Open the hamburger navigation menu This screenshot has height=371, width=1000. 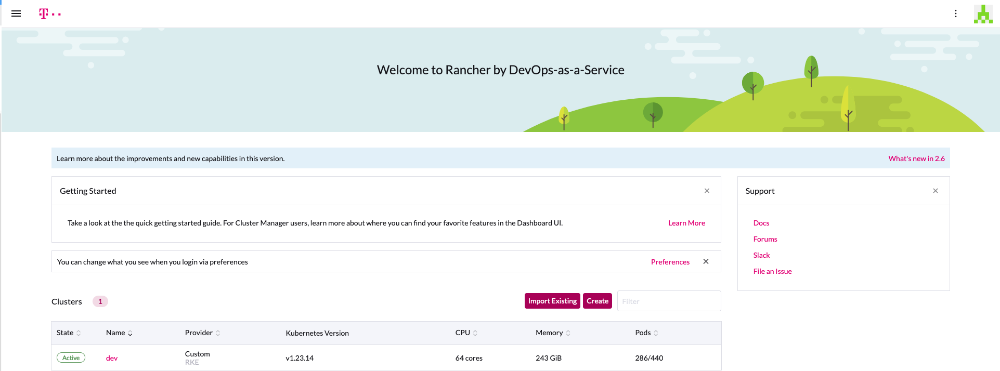click(x=16, y=13)
